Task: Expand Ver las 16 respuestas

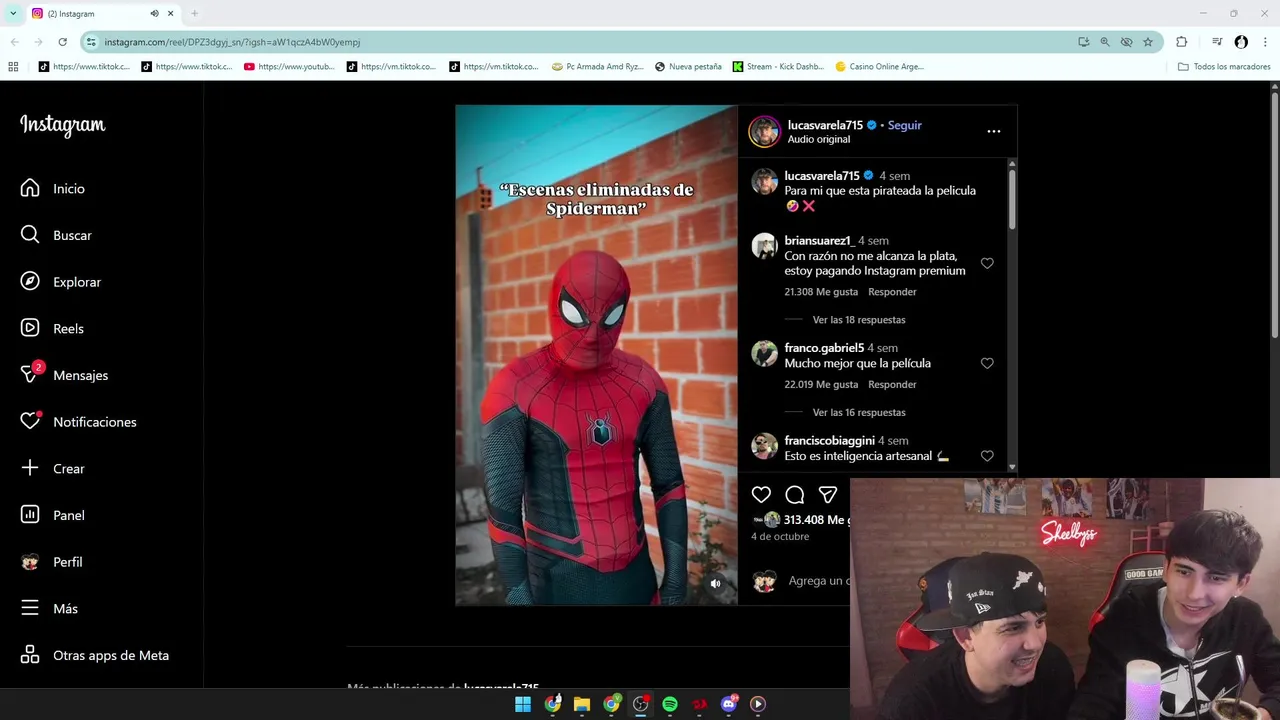Action: pyautogui.click(x=859, y=412)
